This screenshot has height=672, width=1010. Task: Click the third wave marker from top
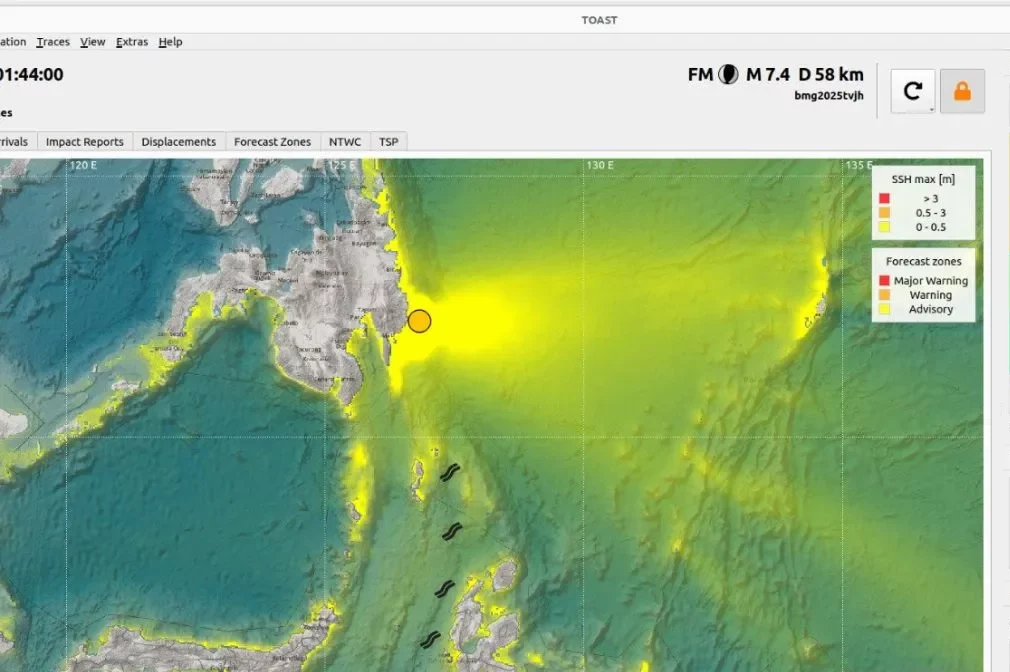(445, 589)
